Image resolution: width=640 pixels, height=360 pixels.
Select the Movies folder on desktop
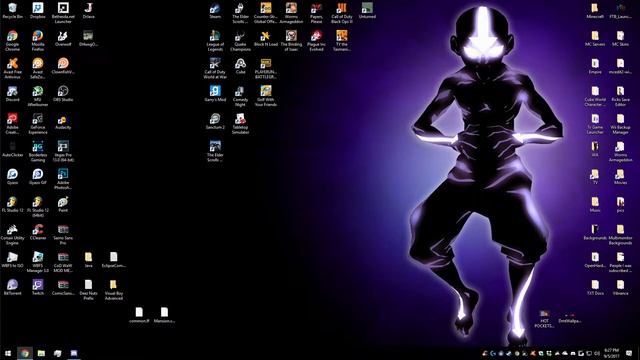tap(620, 177)
